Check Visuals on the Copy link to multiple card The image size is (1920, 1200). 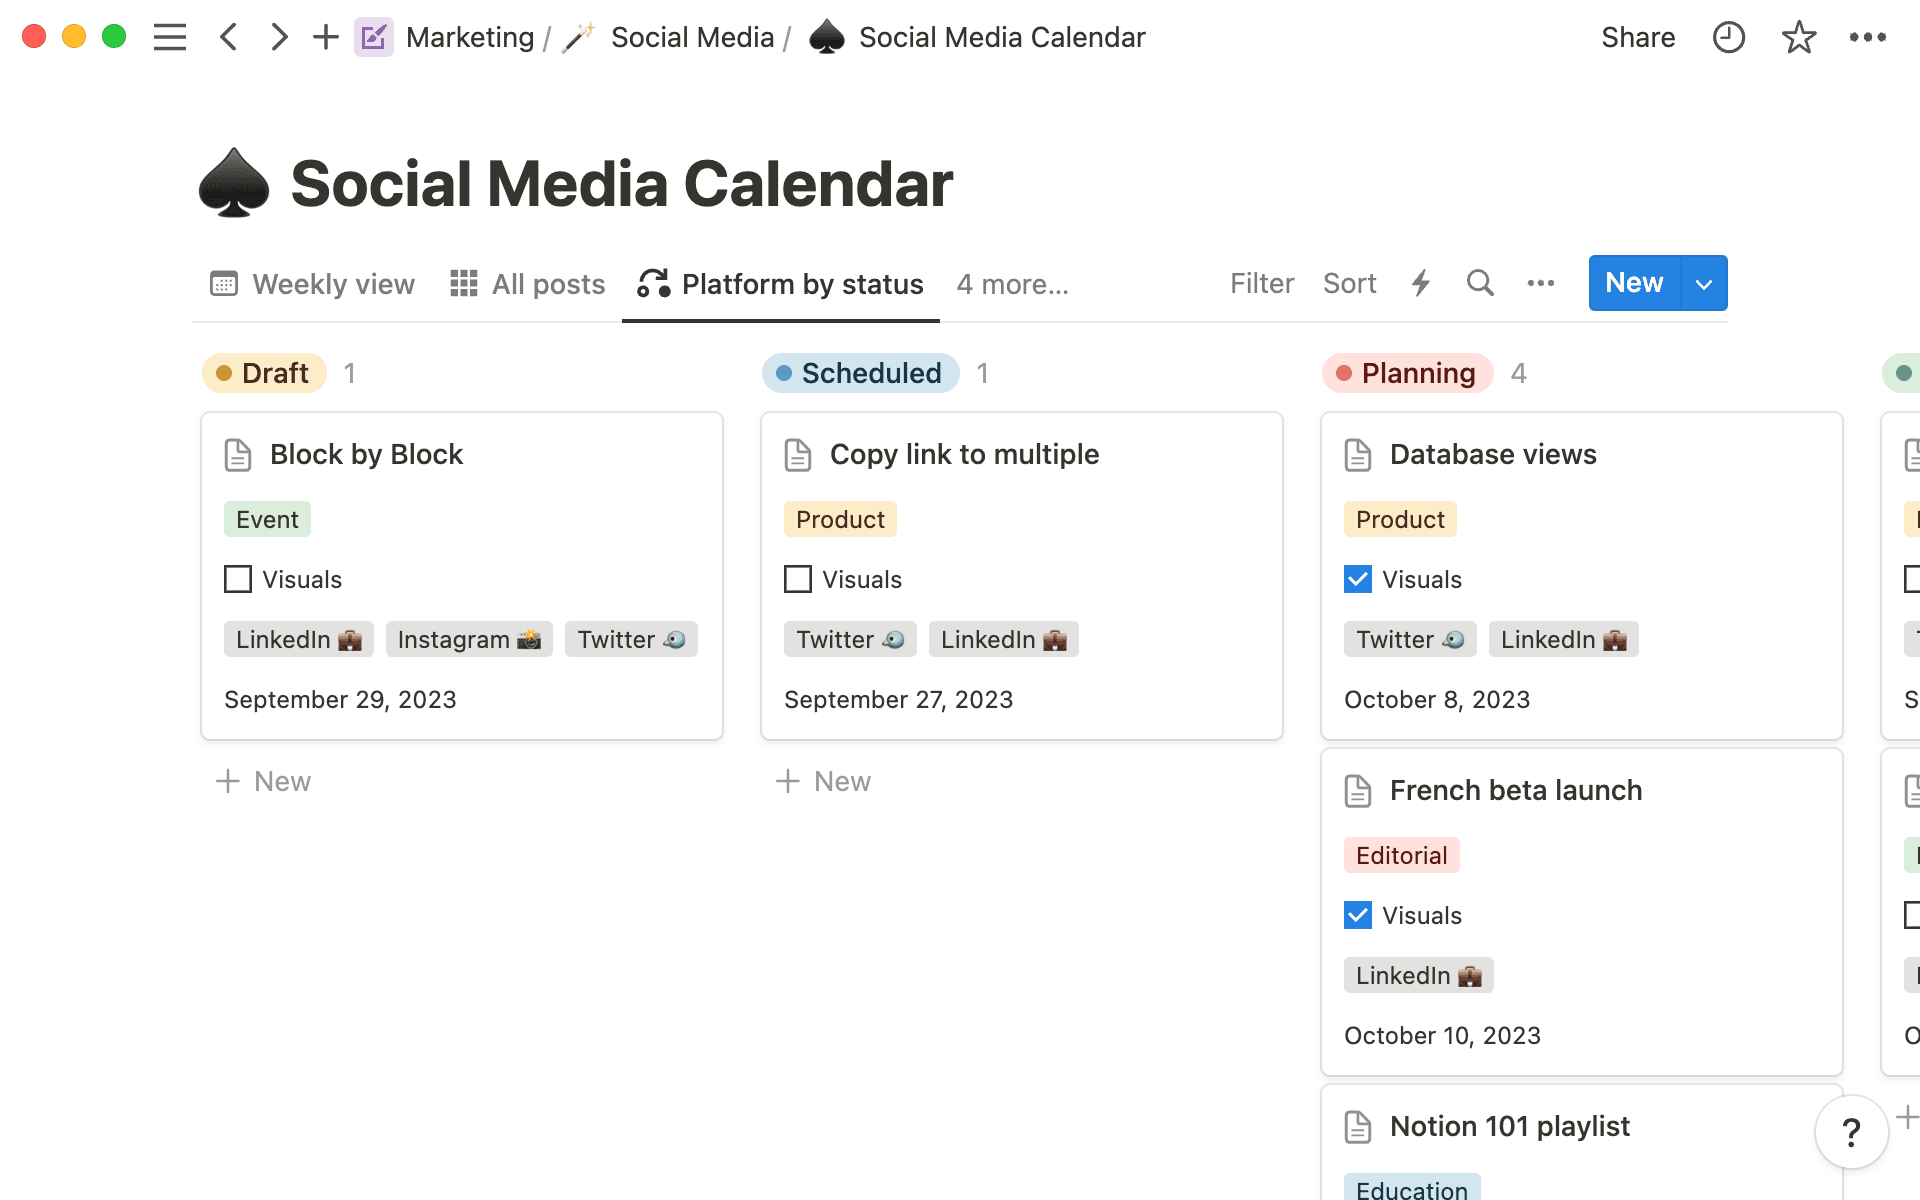[797, 579]
